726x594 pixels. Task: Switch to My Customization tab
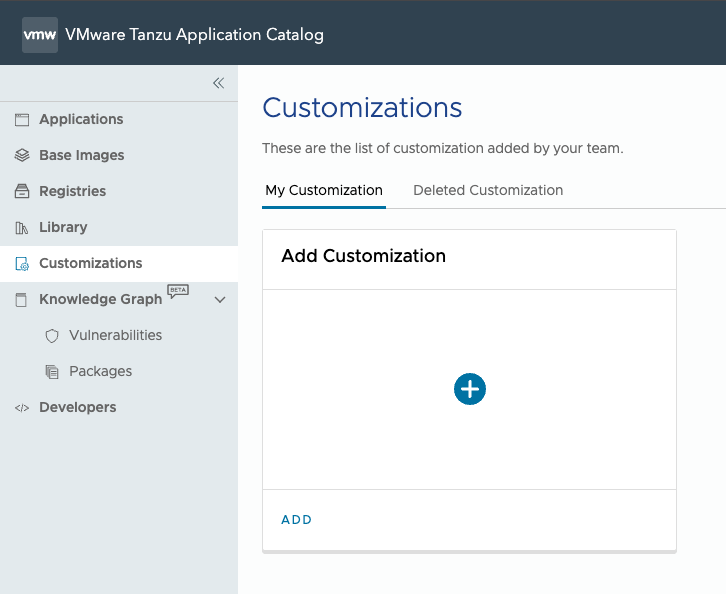(x=324, y=190)
